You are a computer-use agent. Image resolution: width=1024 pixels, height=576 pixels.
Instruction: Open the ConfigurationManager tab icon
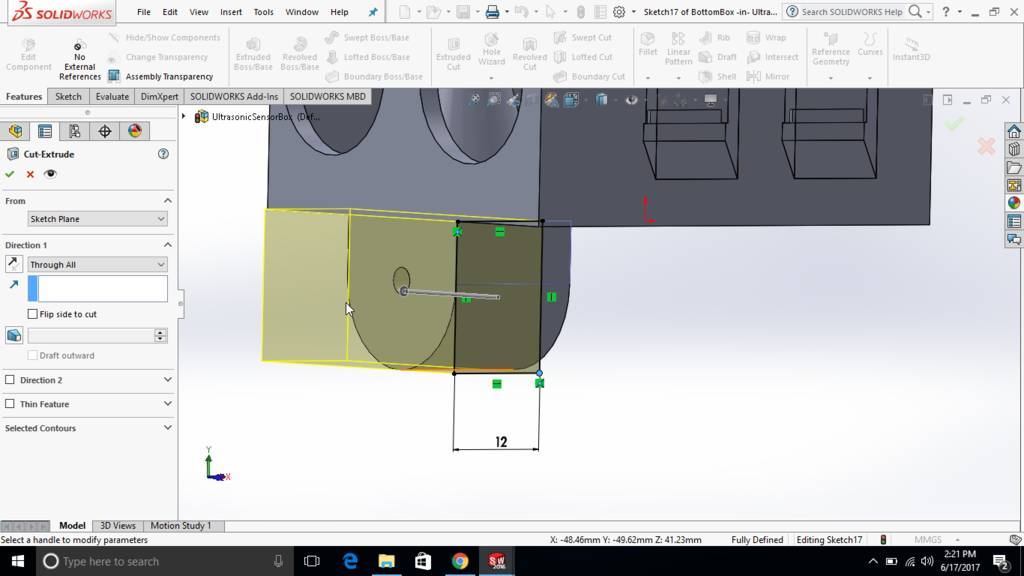pyautogui.click(x=75, y=131)
